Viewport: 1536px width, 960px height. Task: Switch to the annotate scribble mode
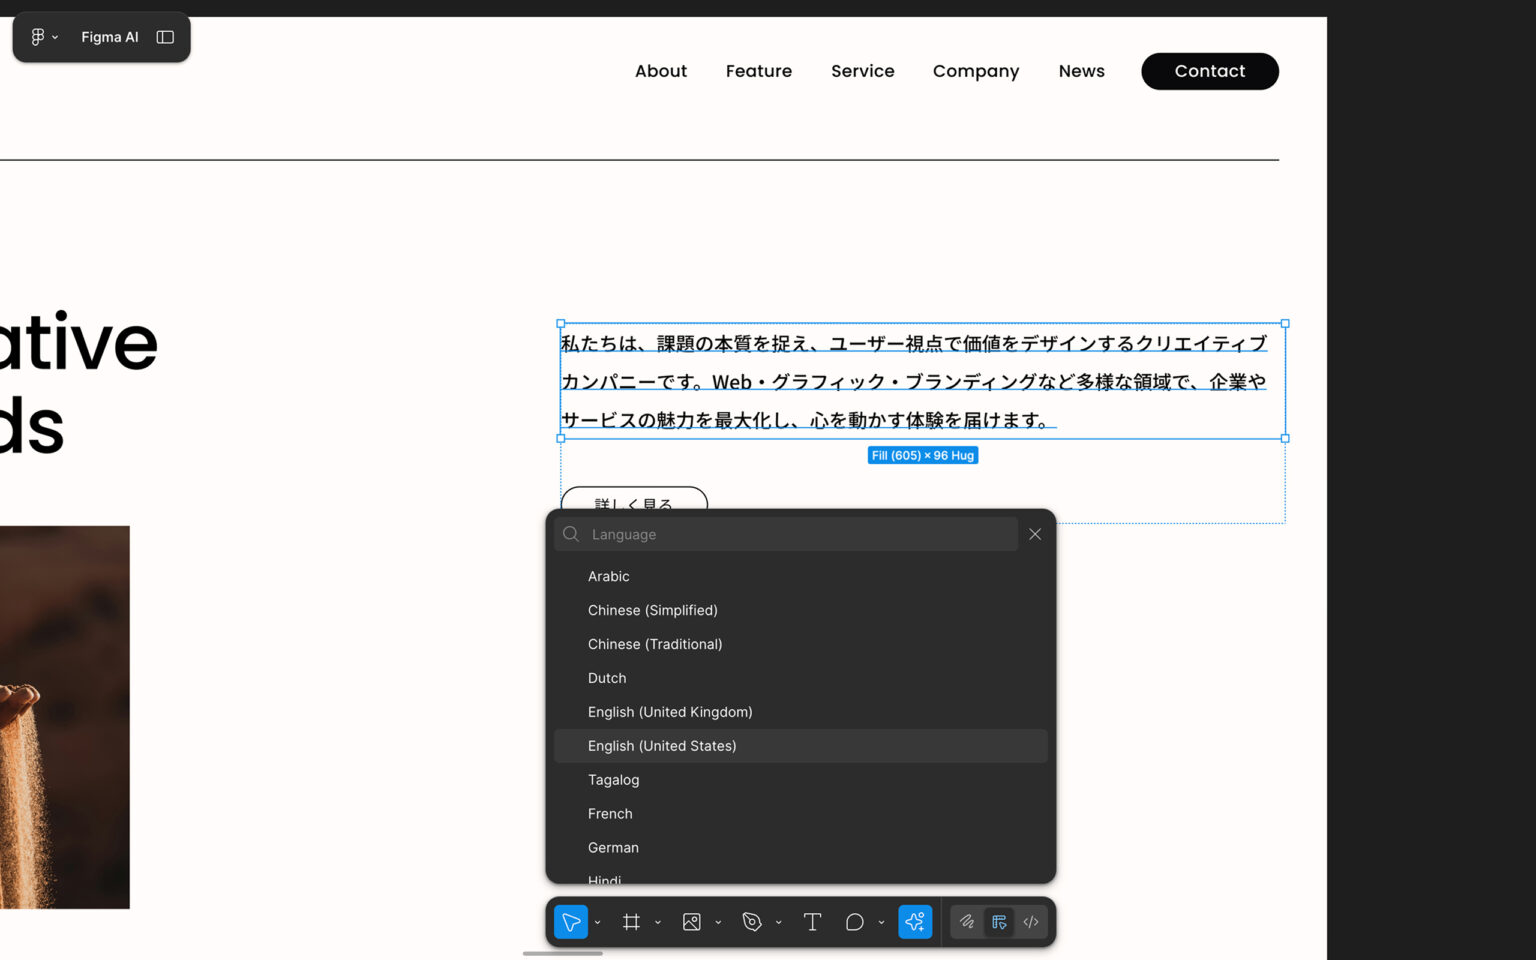click(966, 922)
